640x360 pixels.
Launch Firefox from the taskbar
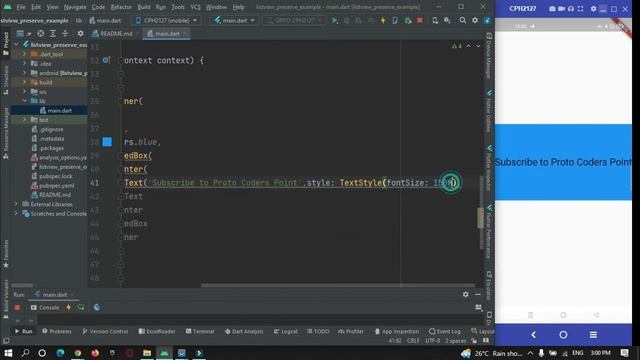[x=95, y=353]
